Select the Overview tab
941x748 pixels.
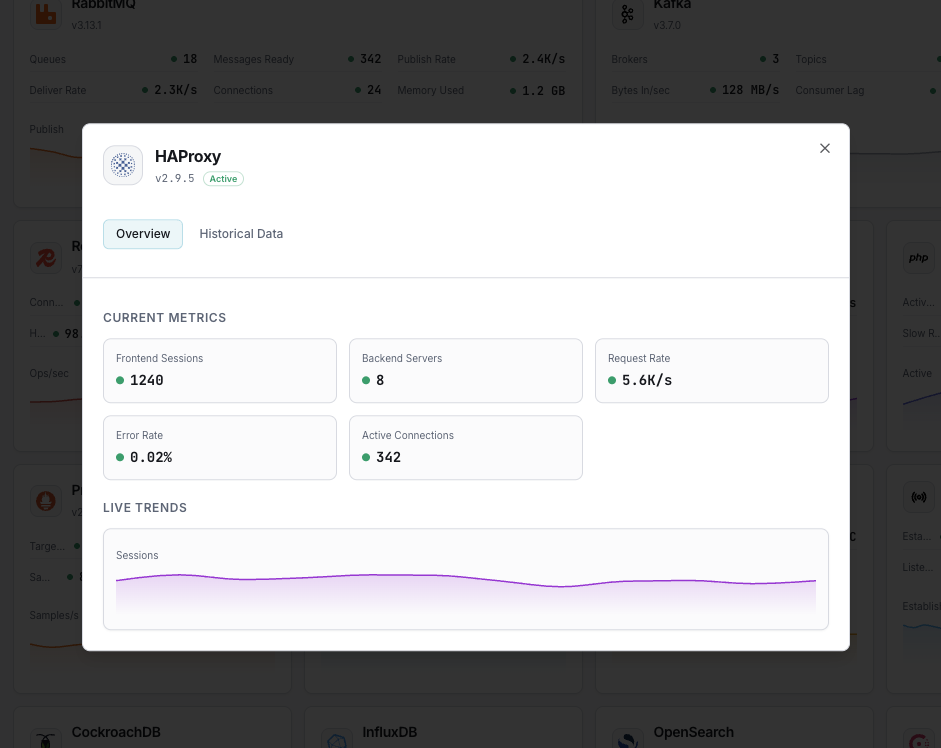(142, 233)
